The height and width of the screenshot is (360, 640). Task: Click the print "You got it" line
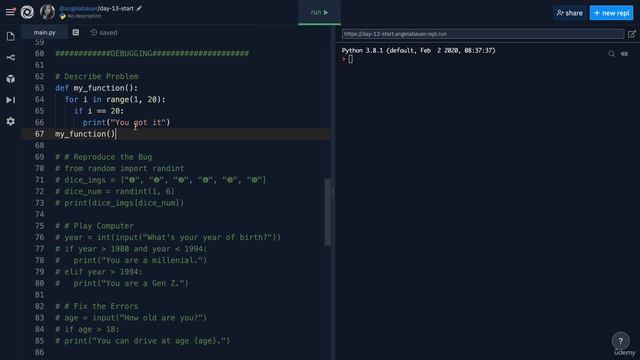pyautogui.click(x=127, y=122)
